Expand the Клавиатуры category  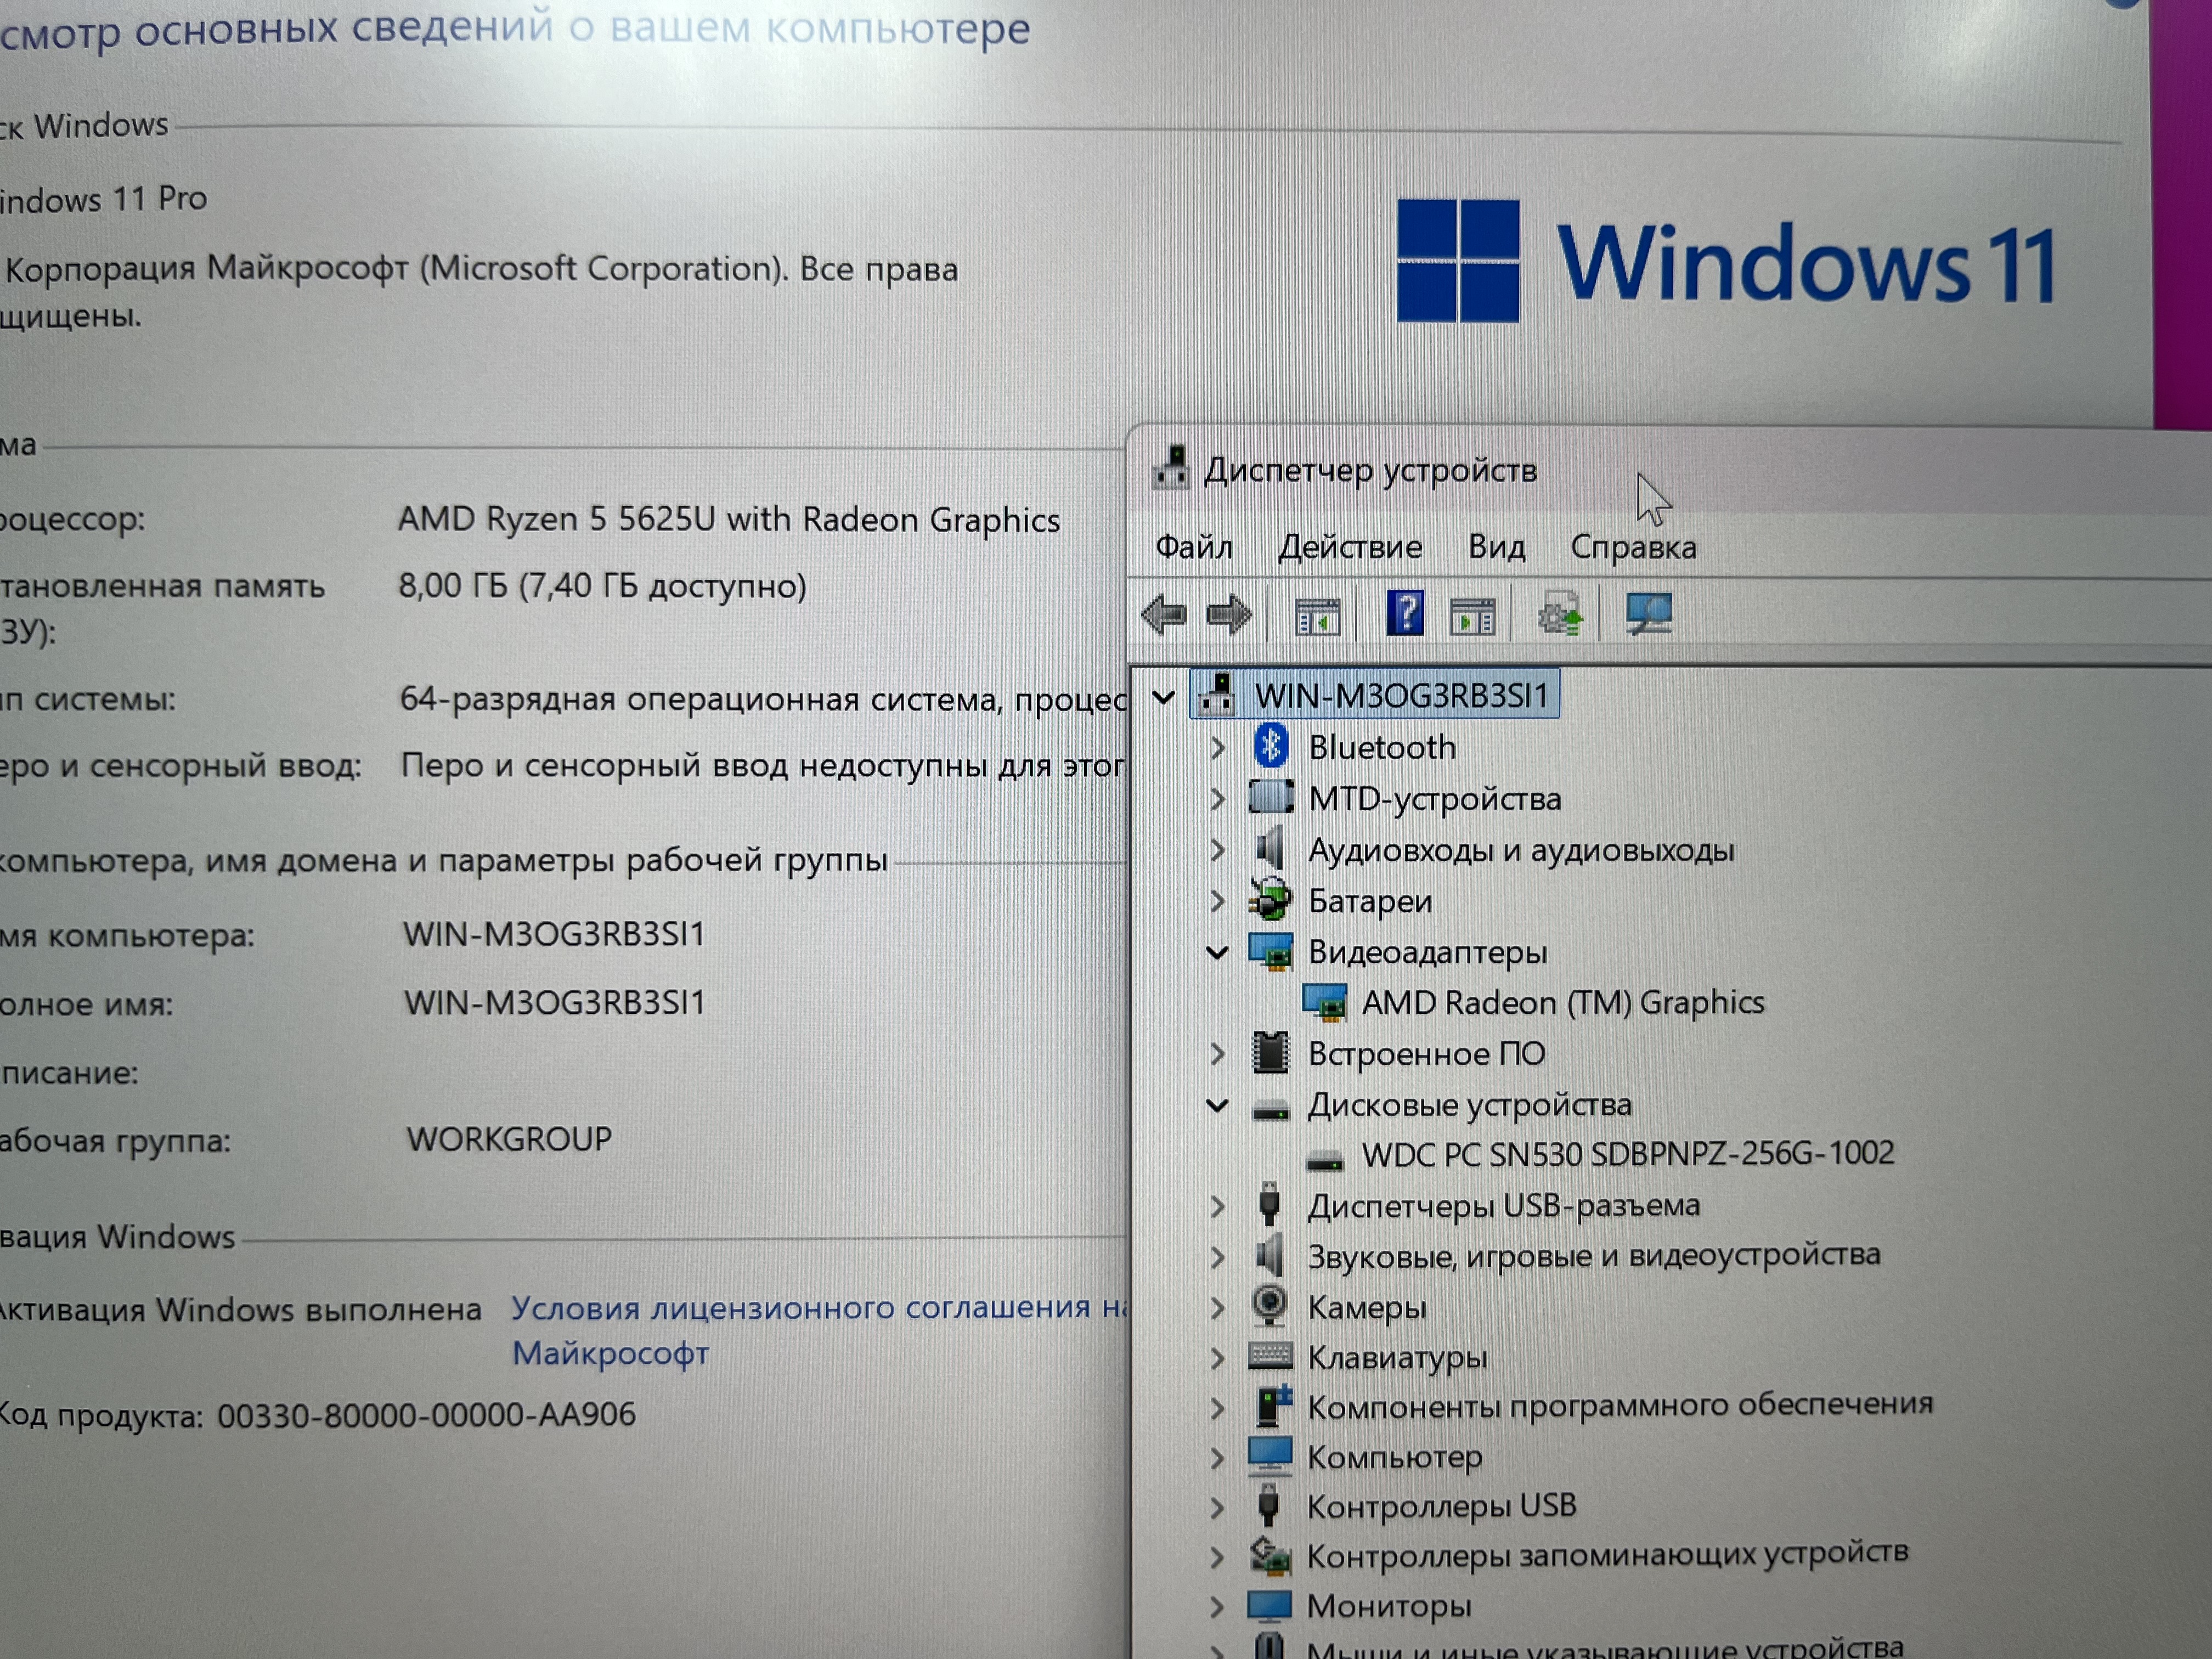click(x=1217, y=1357)
